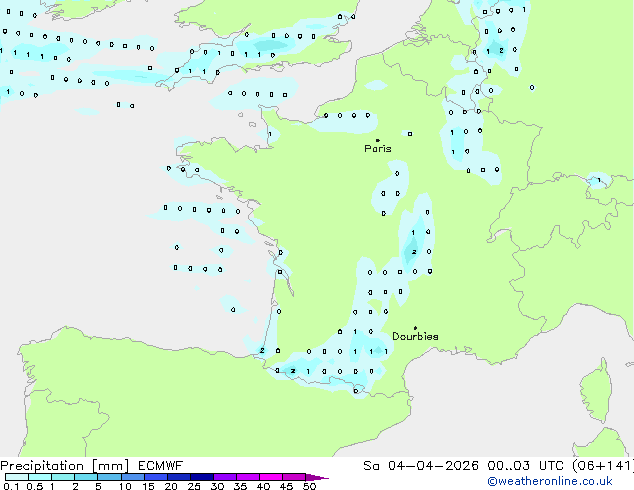Viewport: 634px width, 490px height.
Task: Click the '0.5' legend scale value
Action: tap(35, 486)
